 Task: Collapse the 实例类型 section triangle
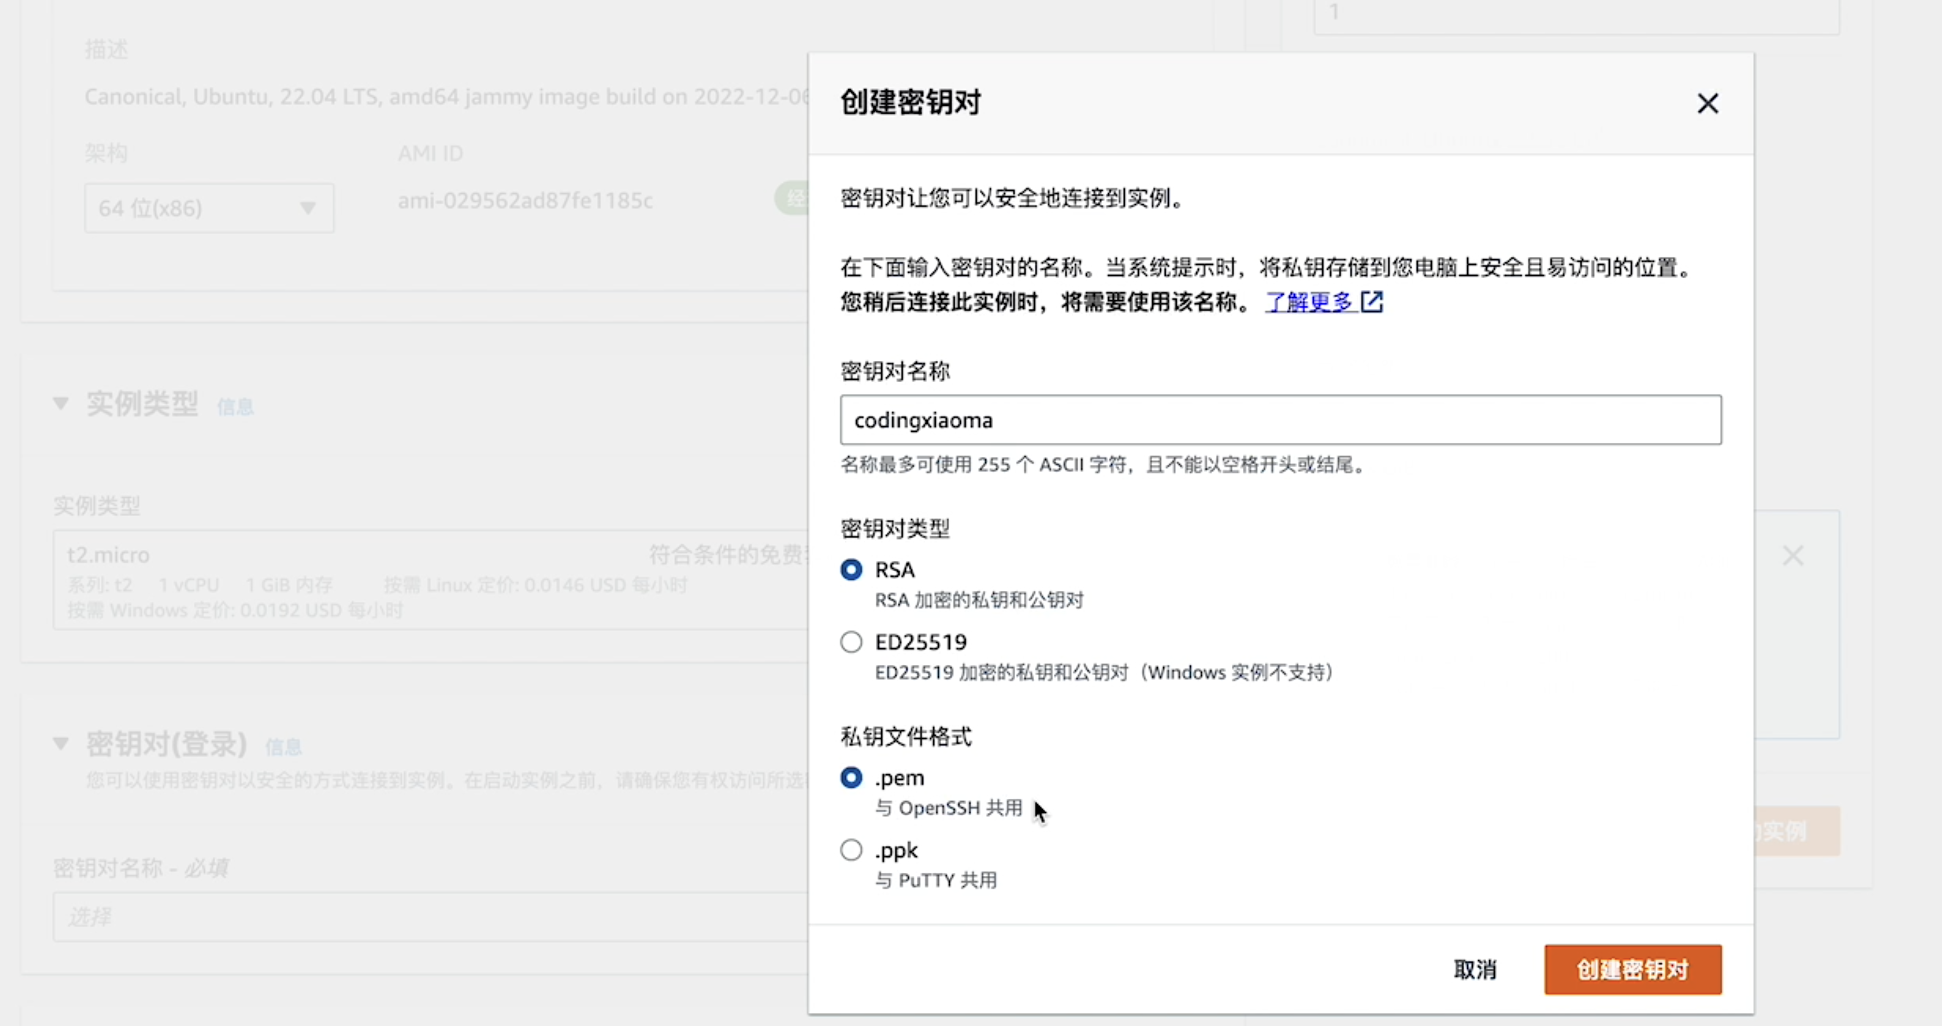click(61, 404)
